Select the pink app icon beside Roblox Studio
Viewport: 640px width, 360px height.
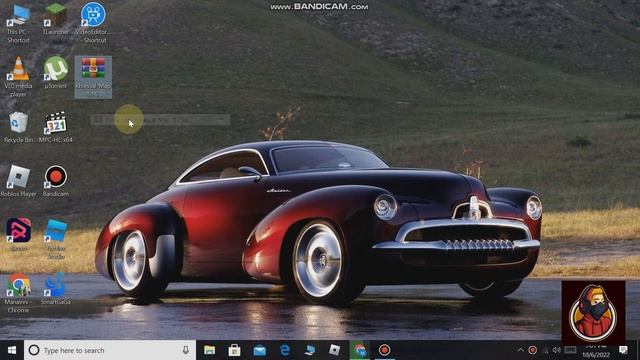18,235
